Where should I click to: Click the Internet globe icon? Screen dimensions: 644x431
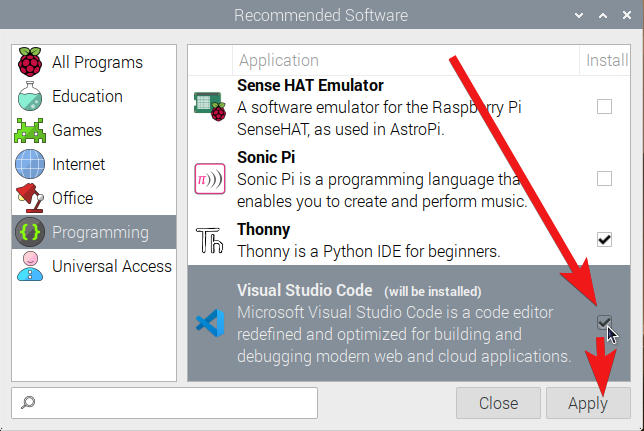pyautogui.click(x=30, y=164)
